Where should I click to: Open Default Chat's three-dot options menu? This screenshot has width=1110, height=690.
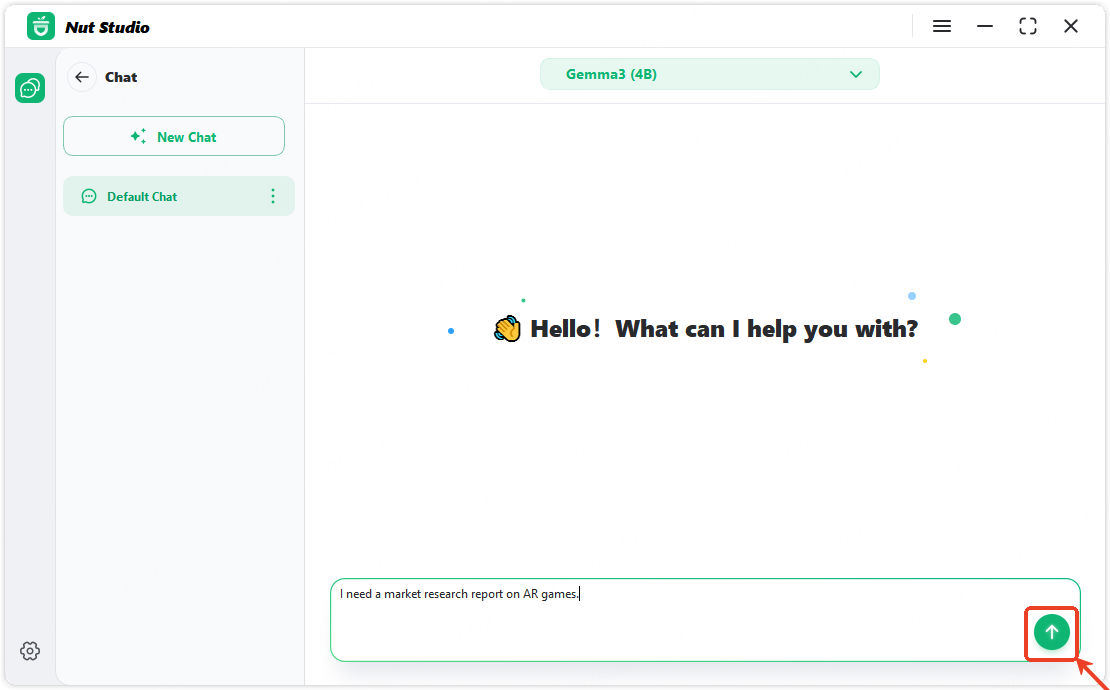click(x=273, y=196)
